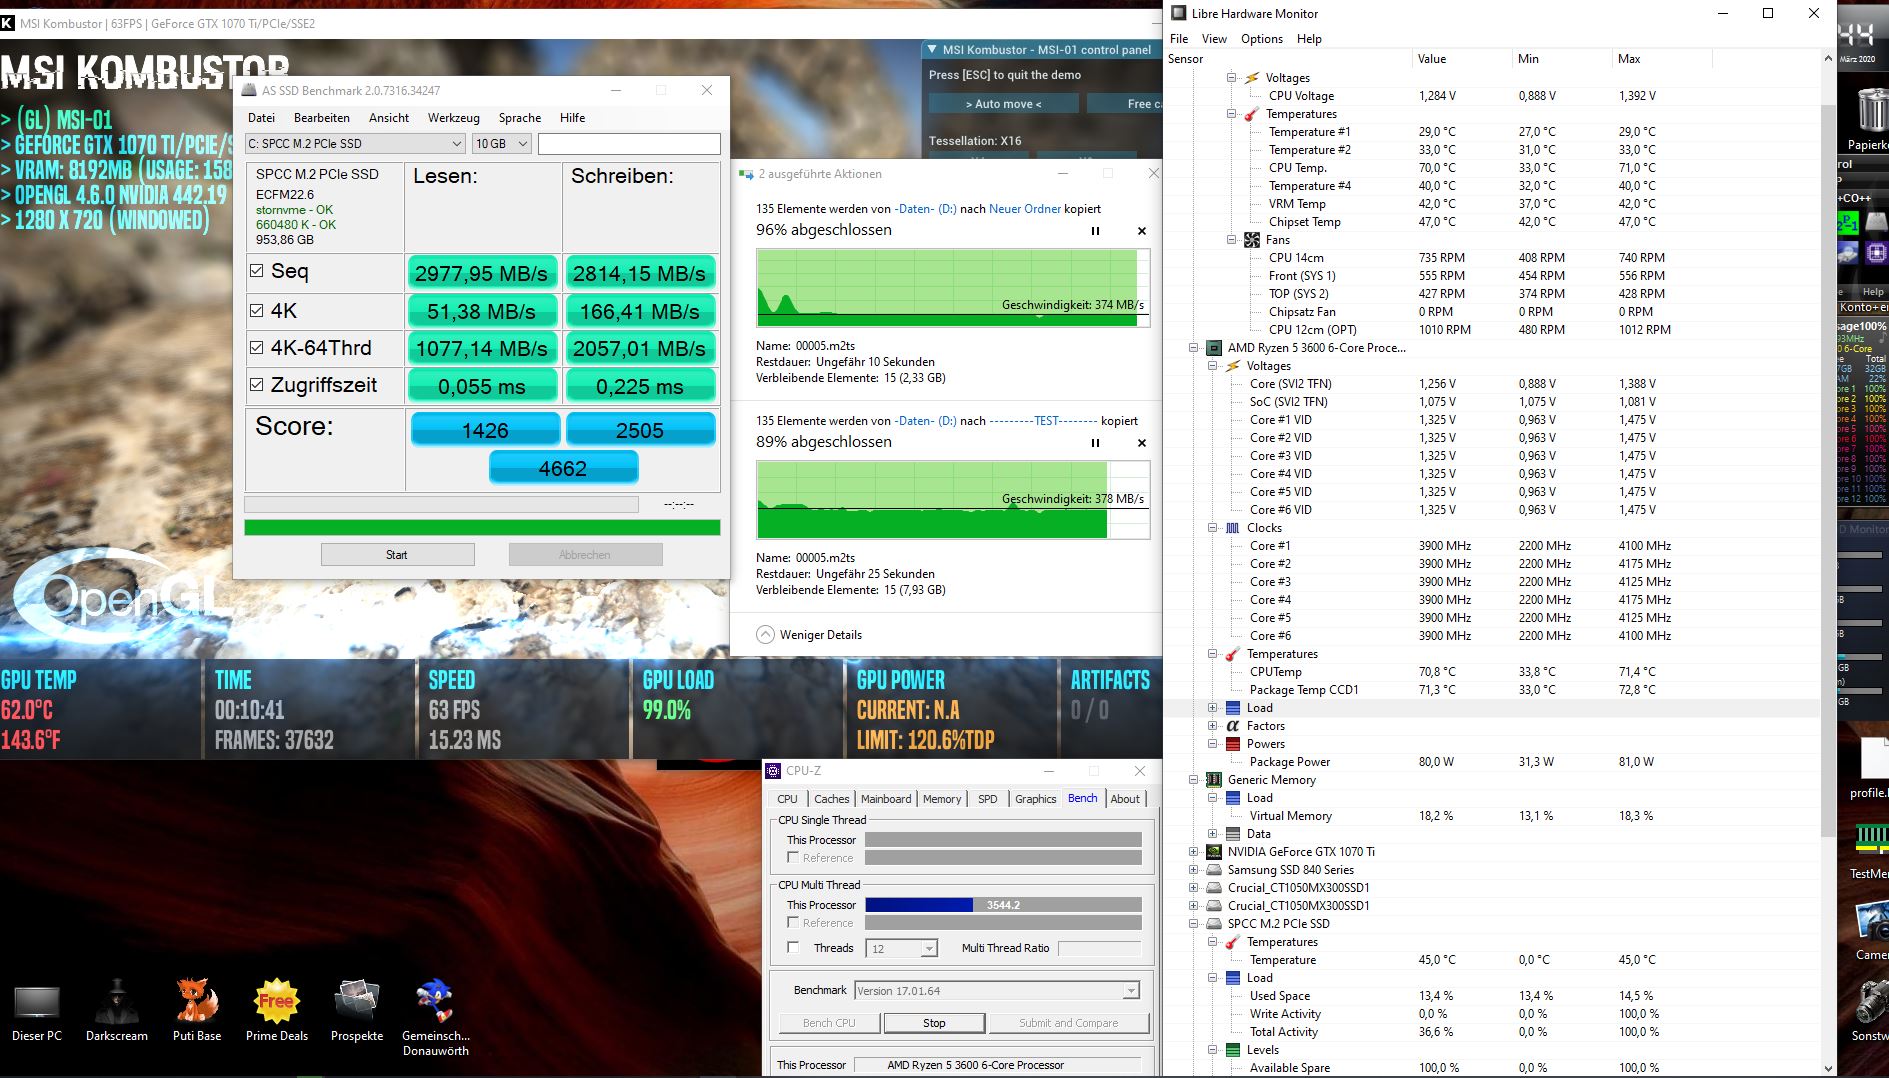Switch to the Mainboard tab in CPU-Z

pos(886,799)
